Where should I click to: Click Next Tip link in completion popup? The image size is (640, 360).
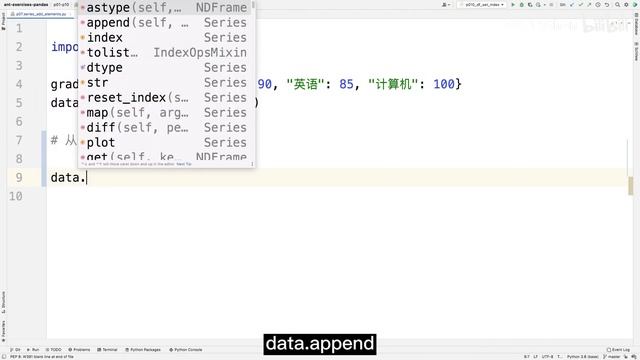pos(184,164)
